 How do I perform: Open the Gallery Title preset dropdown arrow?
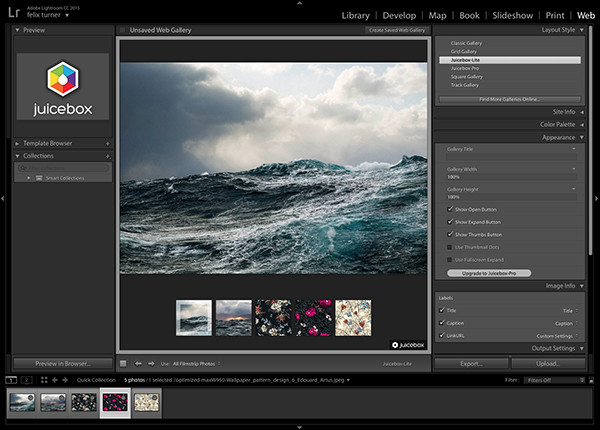click(574, 149)
